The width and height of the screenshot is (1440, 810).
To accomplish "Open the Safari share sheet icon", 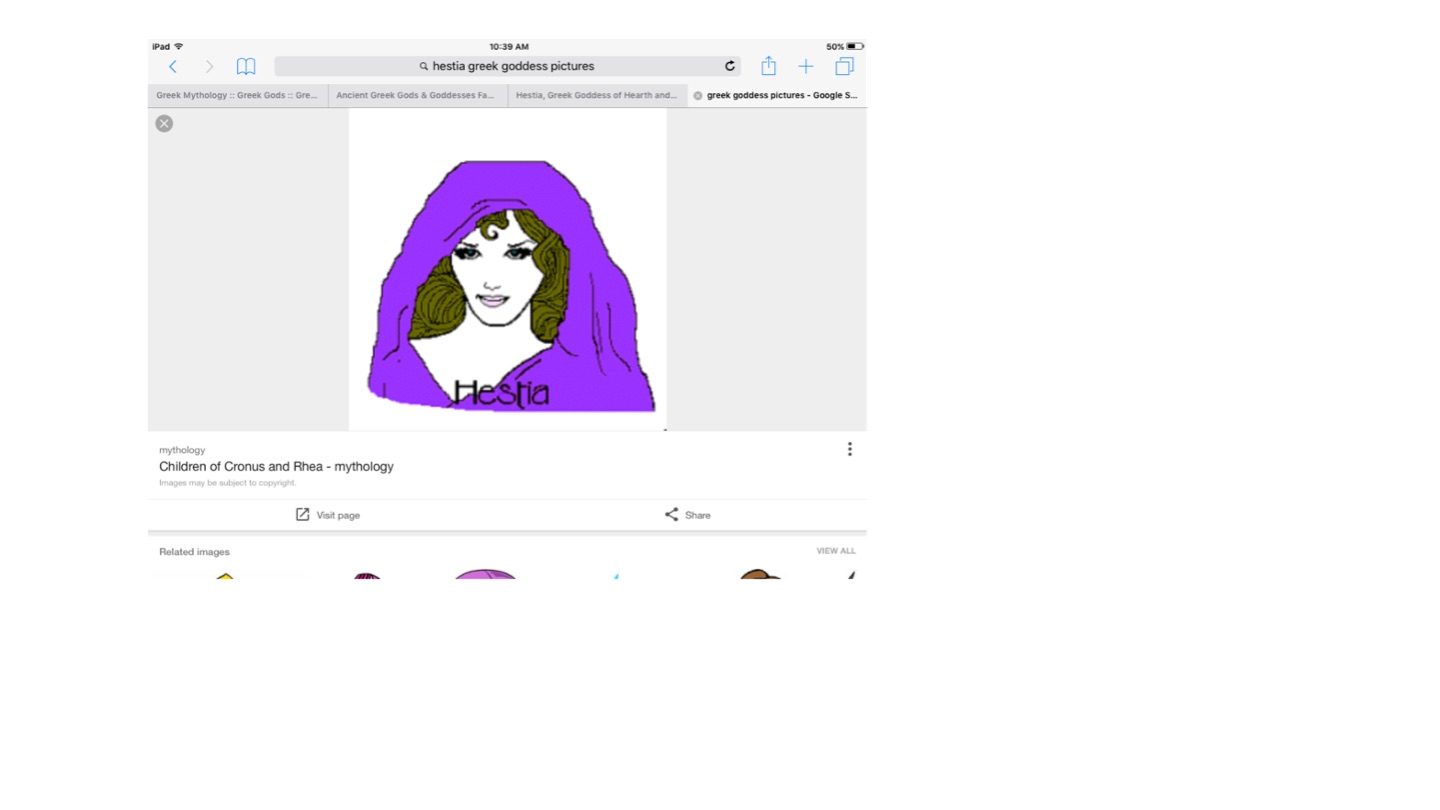I will (x=768, y=66).
